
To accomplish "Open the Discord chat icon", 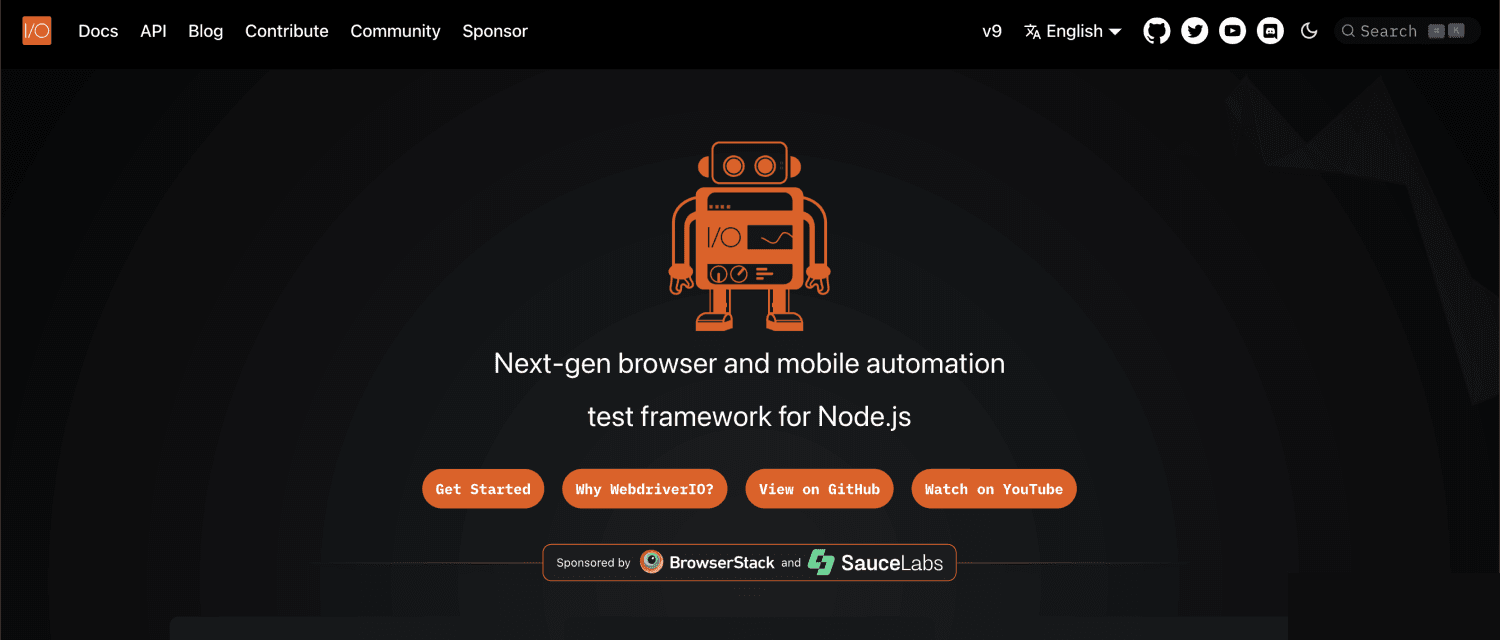I will [1271, 31].
